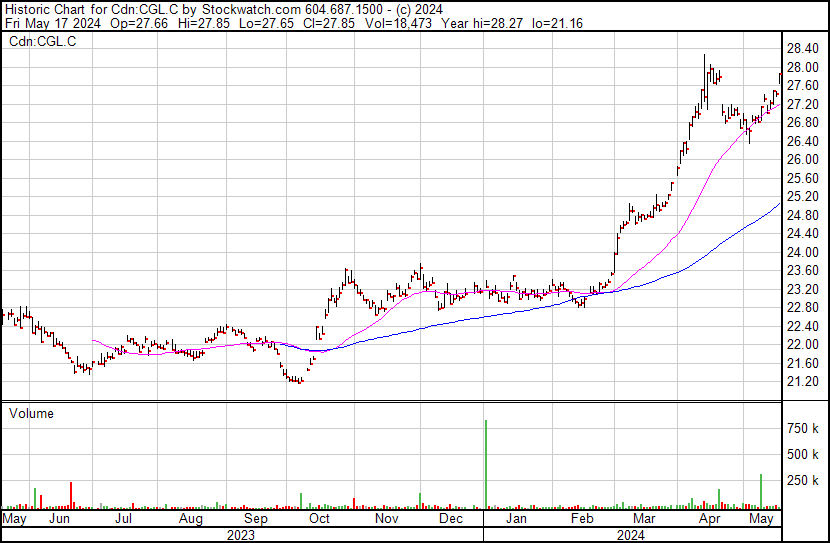Screen dimensions: 830x543
Task: Select the 21.20 price axis label
Action: click(x=803, y=382)
